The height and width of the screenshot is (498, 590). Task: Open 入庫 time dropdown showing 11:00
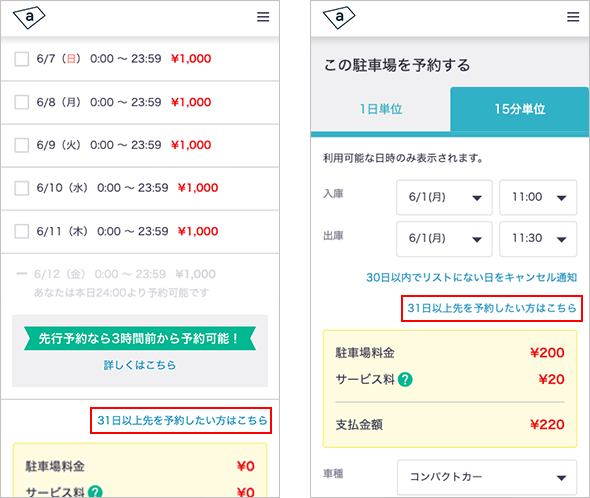538,197
